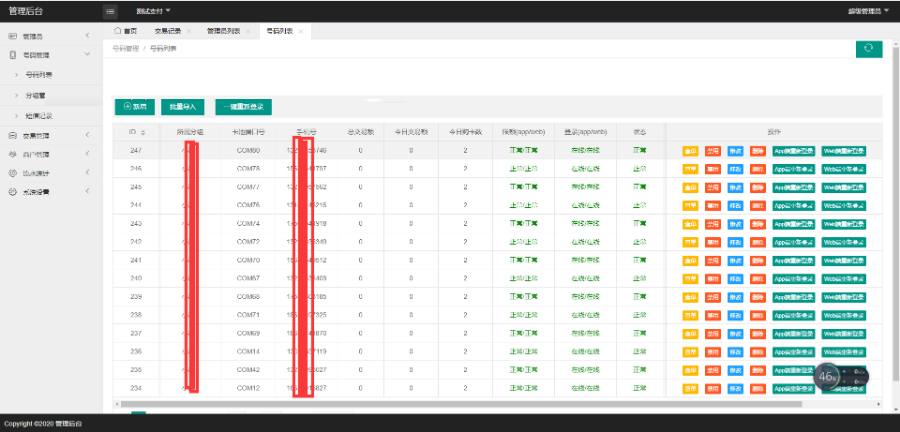Image resolution: width=900 pixels, height=432 pixels.
Task: Close the 号码列表 tab
Action: tap(301, 32)
